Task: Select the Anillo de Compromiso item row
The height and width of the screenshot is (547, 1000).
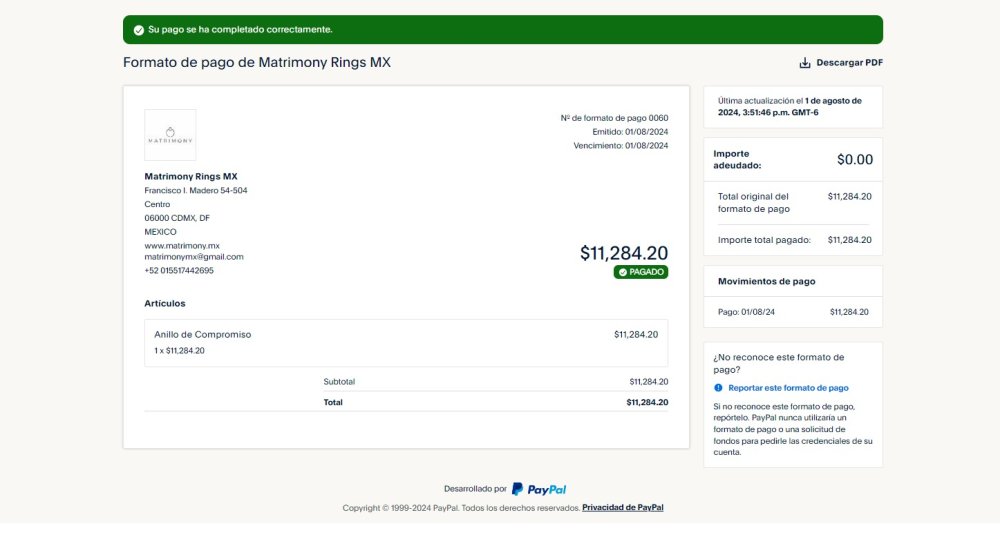Action: pos(406,343)
